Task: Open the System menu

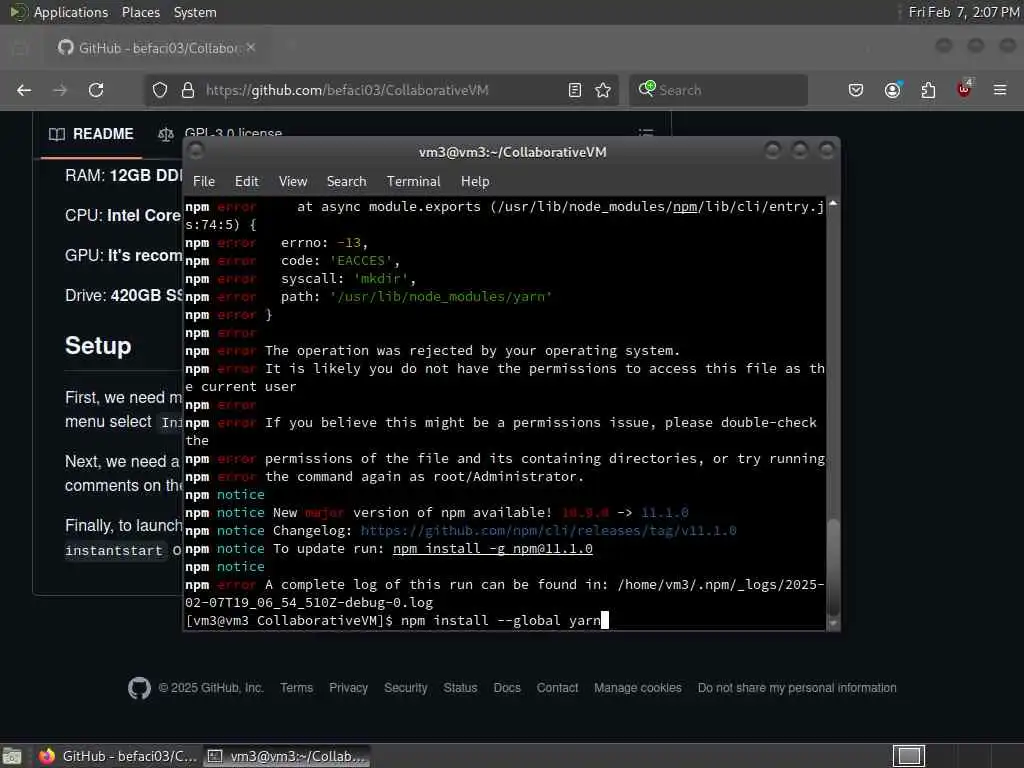Action: [195, 12]
